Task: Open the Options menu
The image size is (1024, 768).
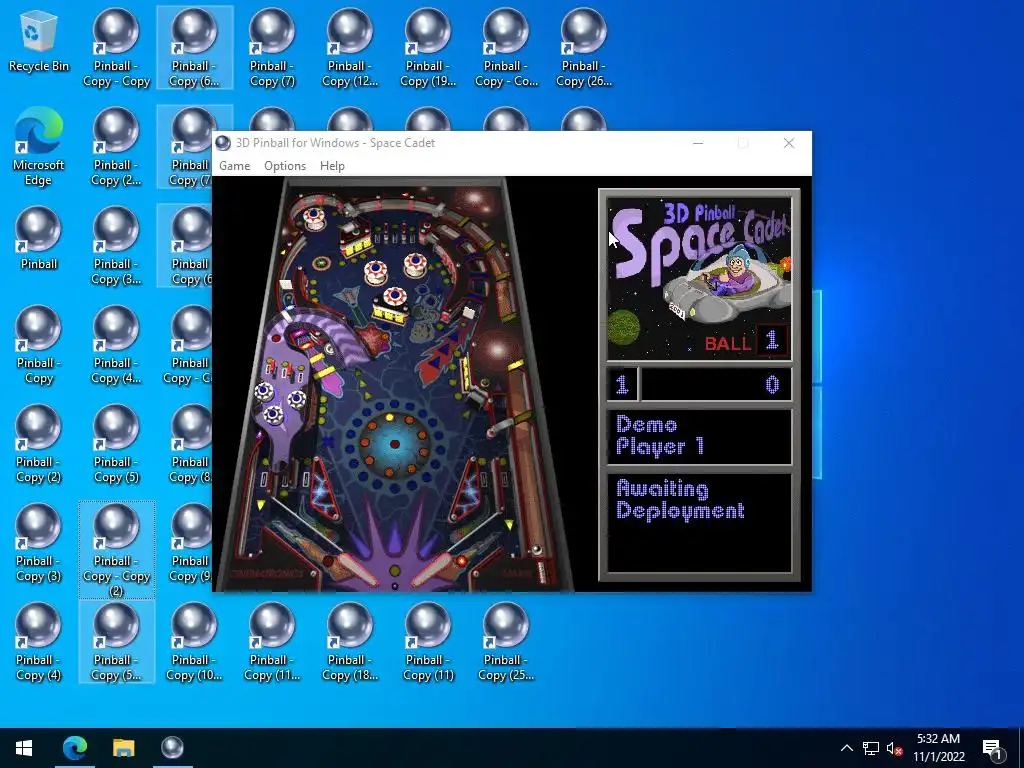Action: [285, 166]
